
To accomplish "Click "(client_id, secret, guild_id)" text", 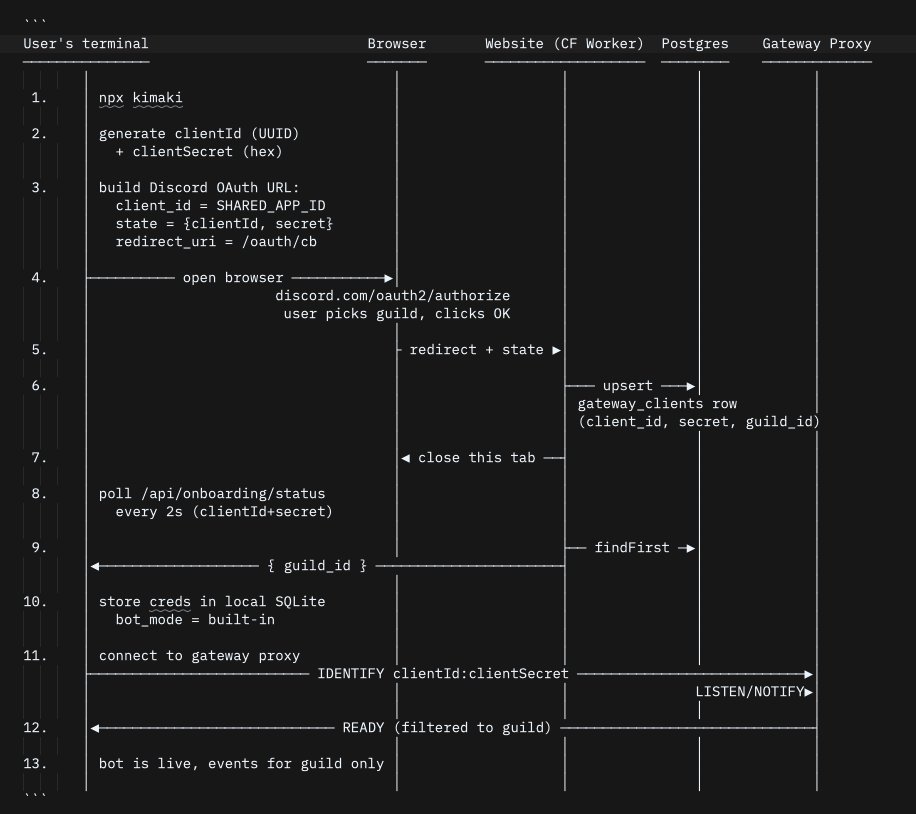I will [x=699, y=422].
